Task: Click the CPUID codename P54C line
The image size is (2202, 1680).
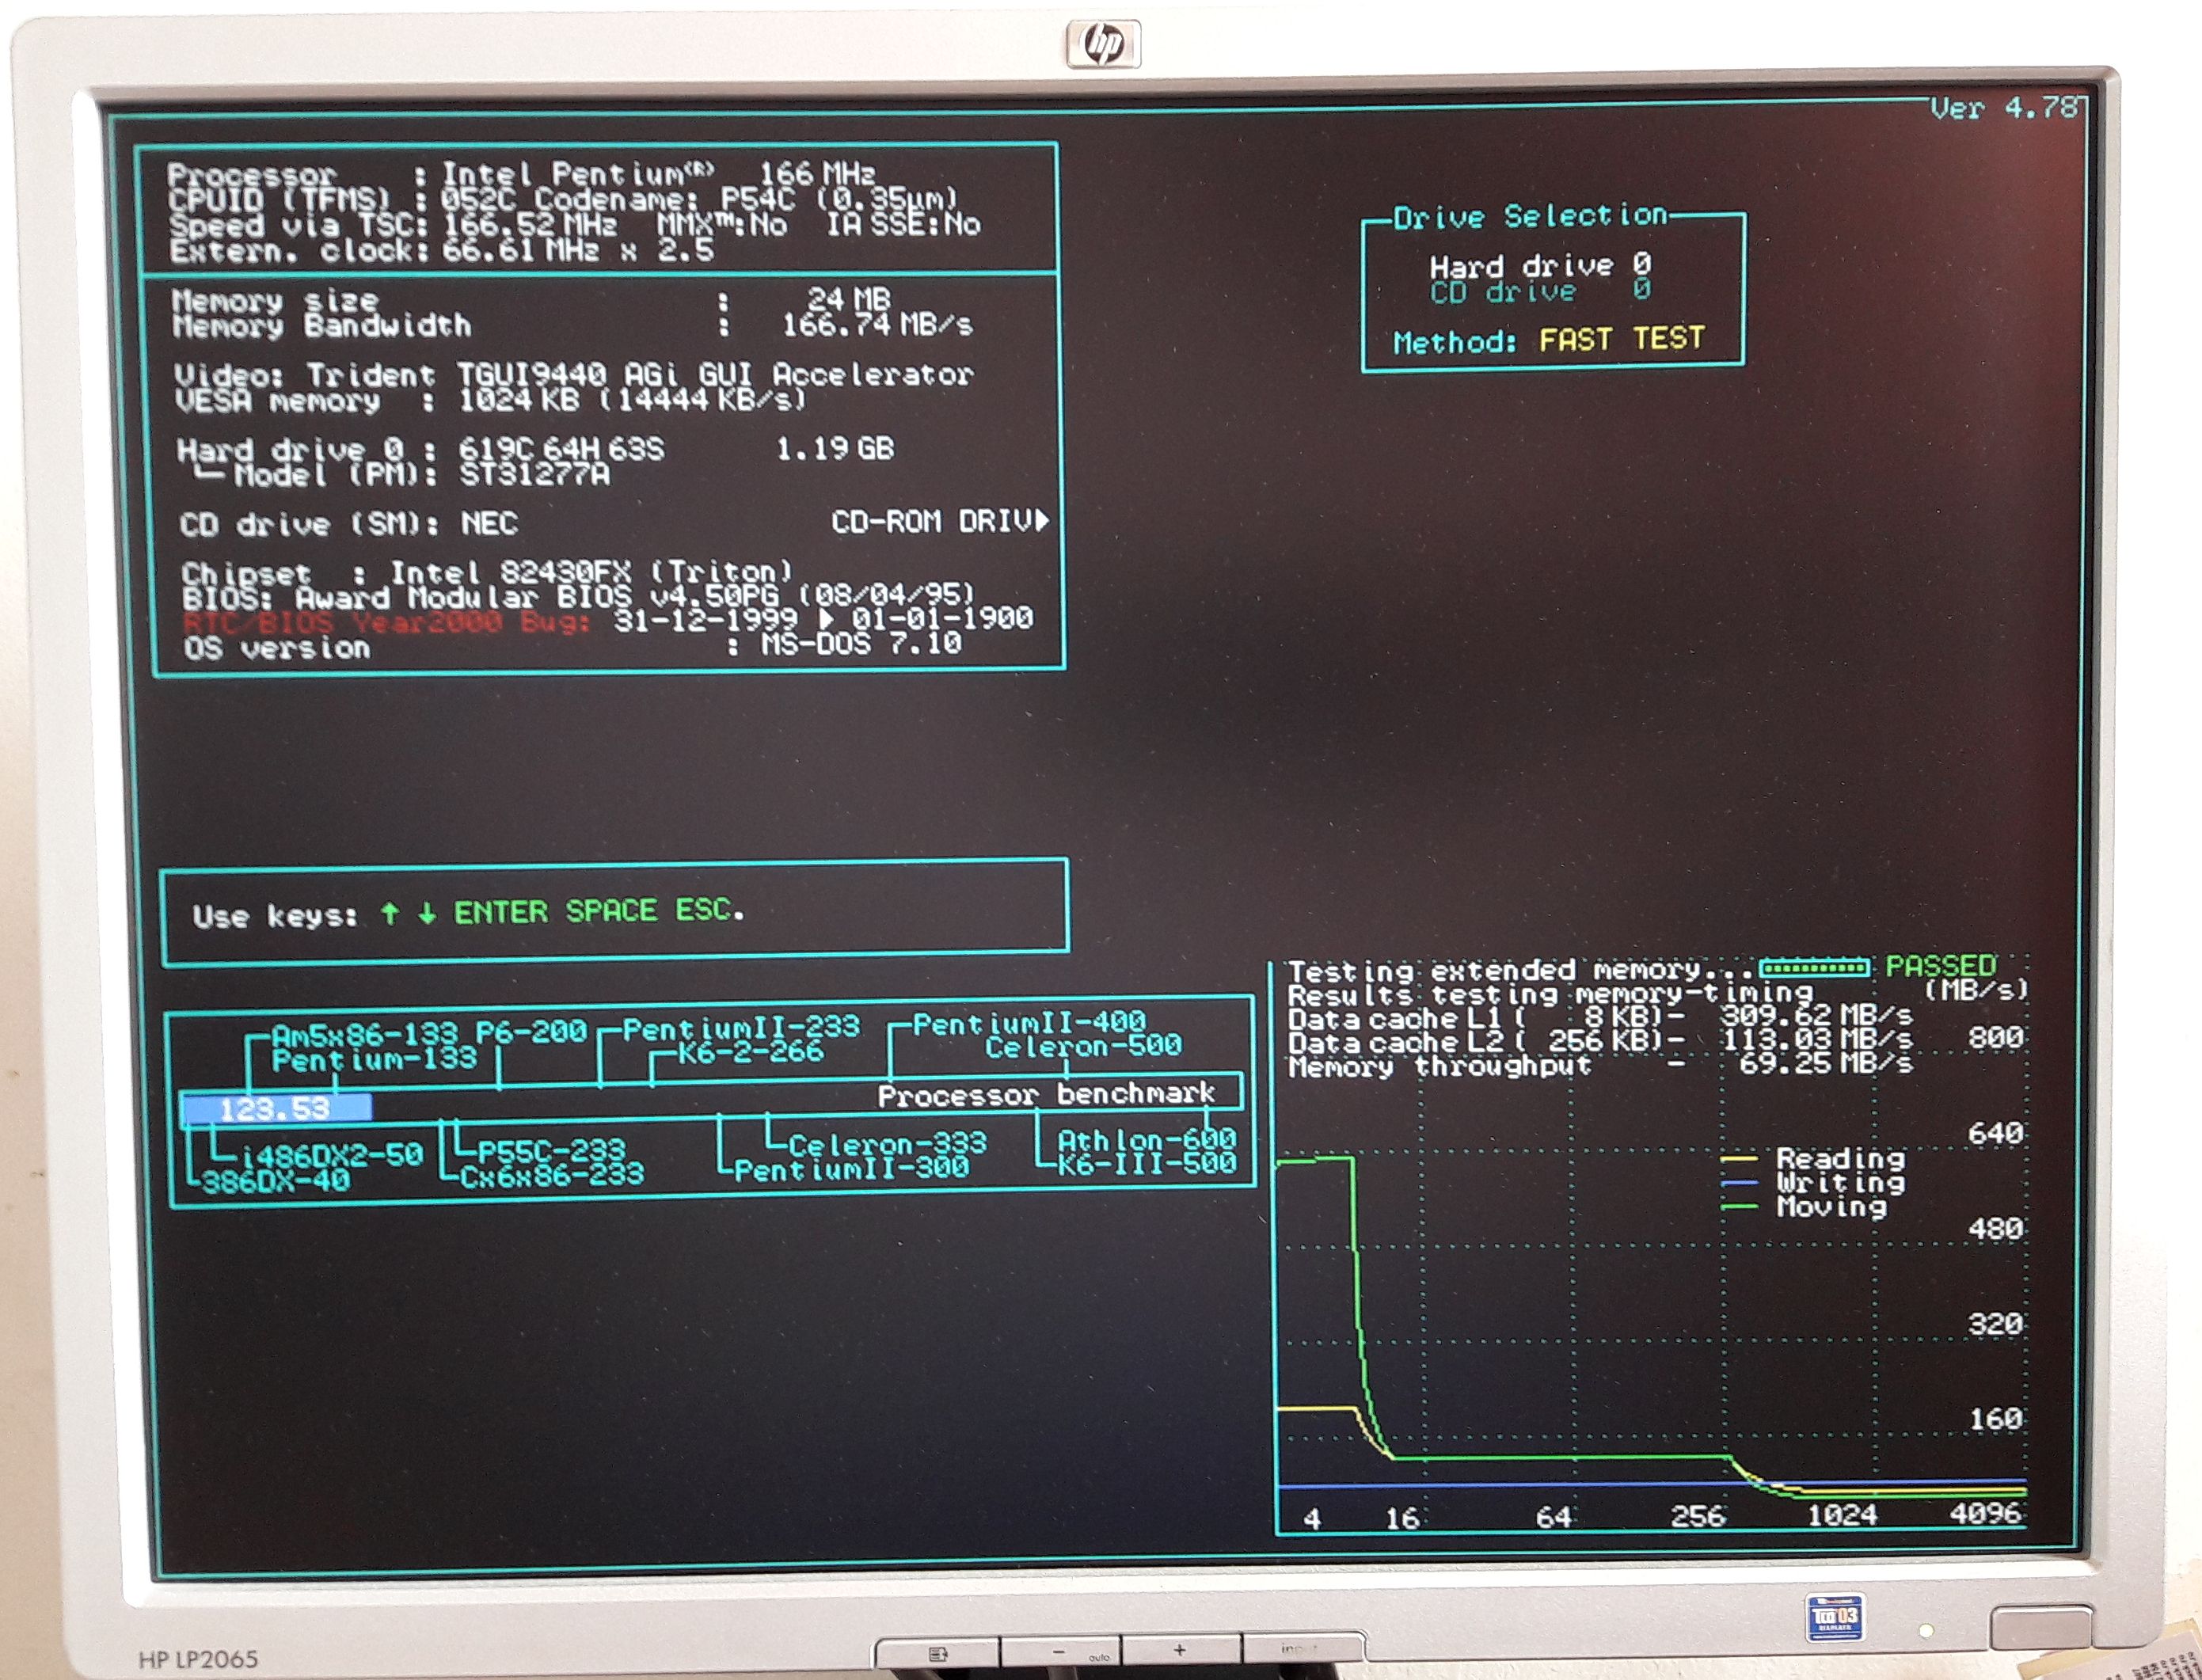Action: click(564, 199)
